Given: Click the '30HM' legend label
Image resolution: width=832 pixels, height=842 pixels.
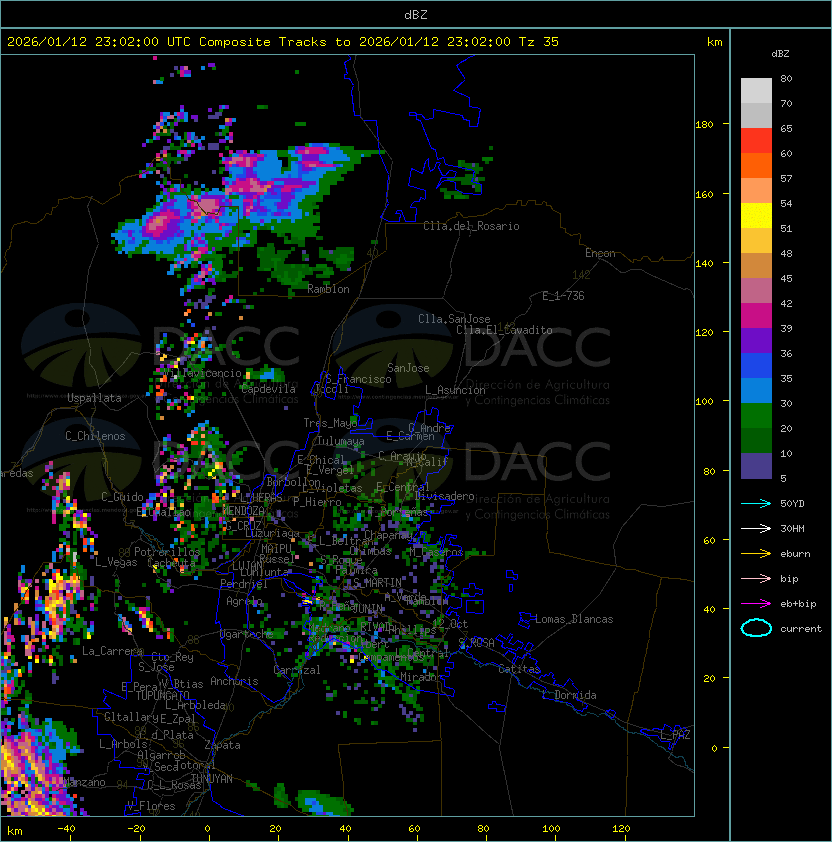Looking at the screenshot, I should (x=792, y=528).
